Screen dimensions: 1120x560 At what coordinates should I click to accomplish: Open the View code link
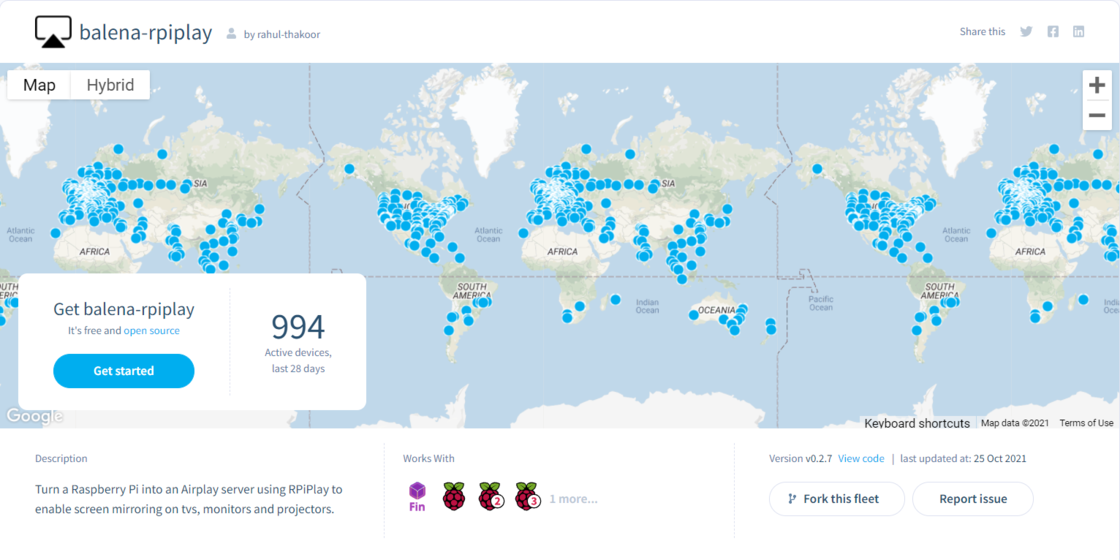(x=861, y=459)
